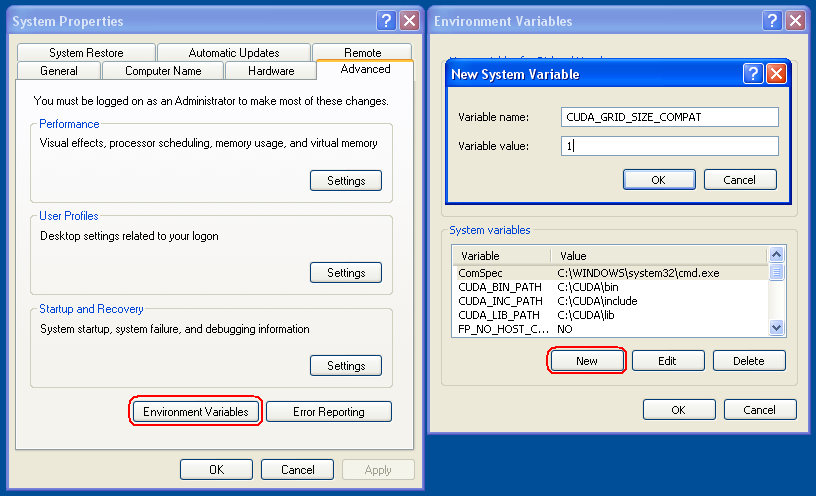Viewport: 816px width, 496px height.
Task: Click inside the Variable name field
Action: pos(669,117)
